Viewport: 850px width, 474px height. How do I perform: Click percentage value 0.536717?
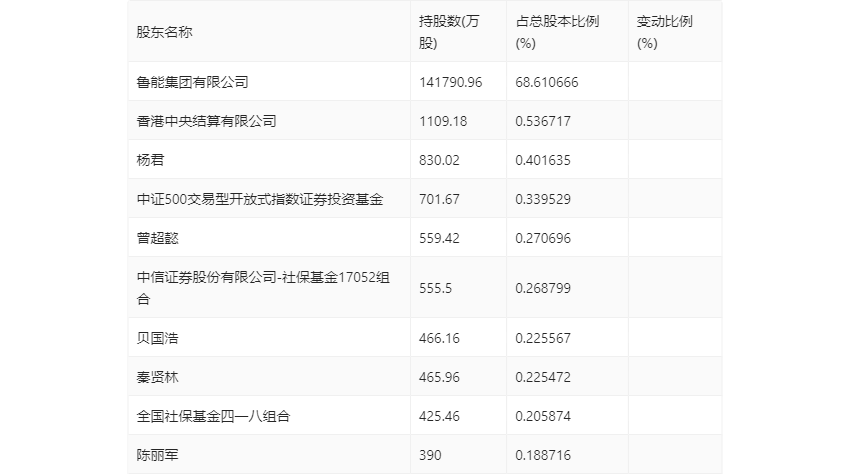(x=543, y=121)
